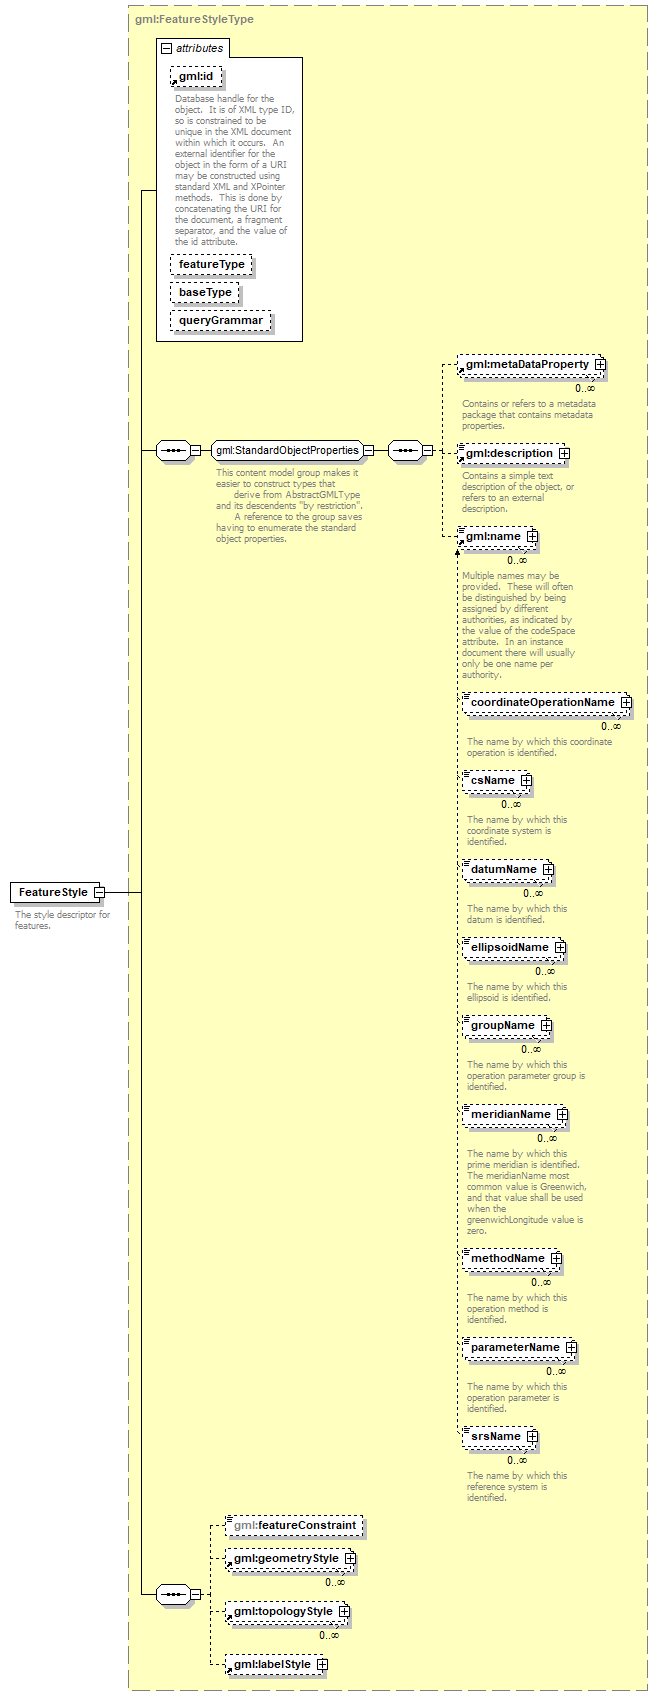Expand meridianName plus icon
The height and width of the screenshot is (1696, 658).
(x=562, y=1115)
